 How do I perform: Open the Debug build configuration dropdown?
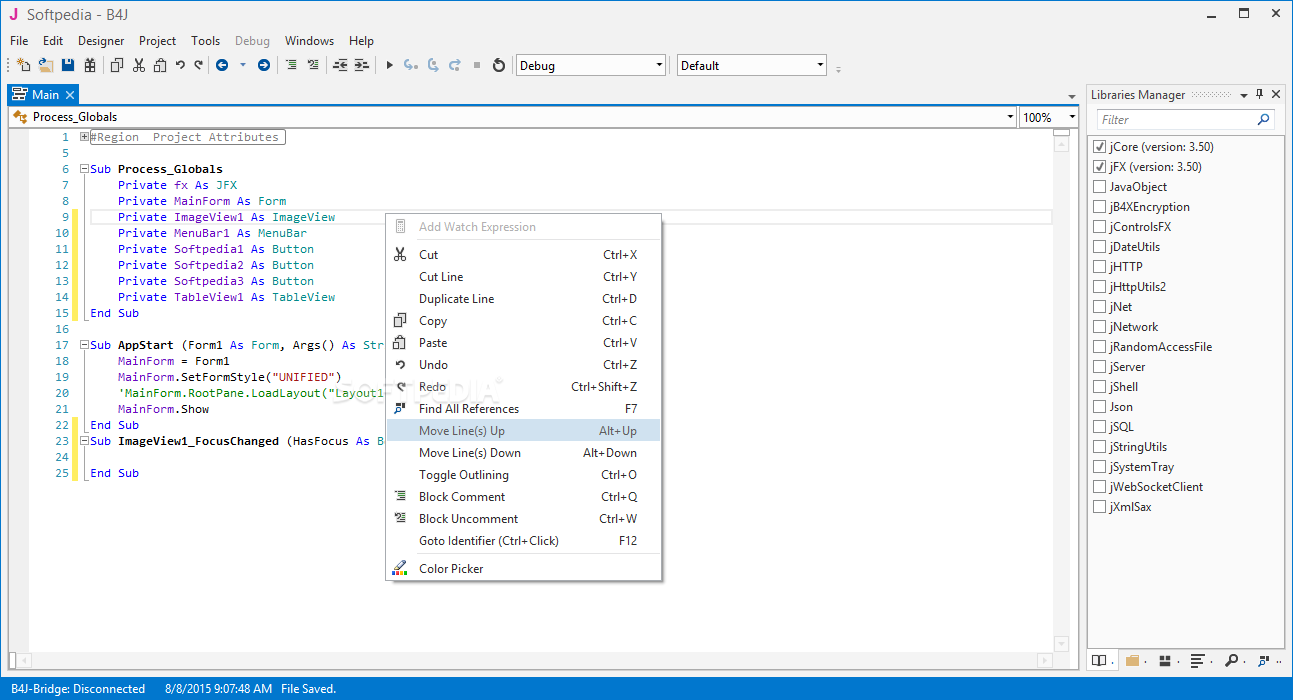point(590,66)
